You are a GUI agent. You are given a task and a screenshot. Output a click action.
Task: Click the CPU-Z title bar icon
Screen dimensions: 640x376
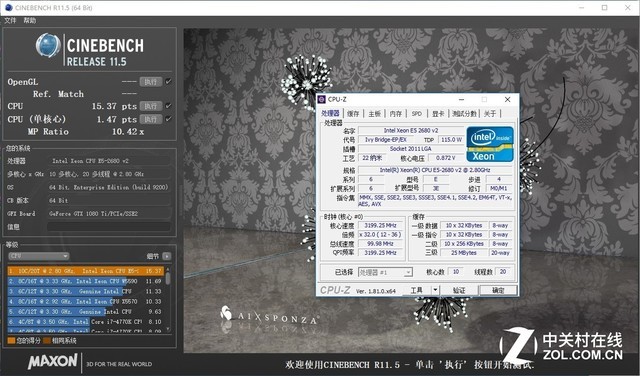[x=322, y=99]
